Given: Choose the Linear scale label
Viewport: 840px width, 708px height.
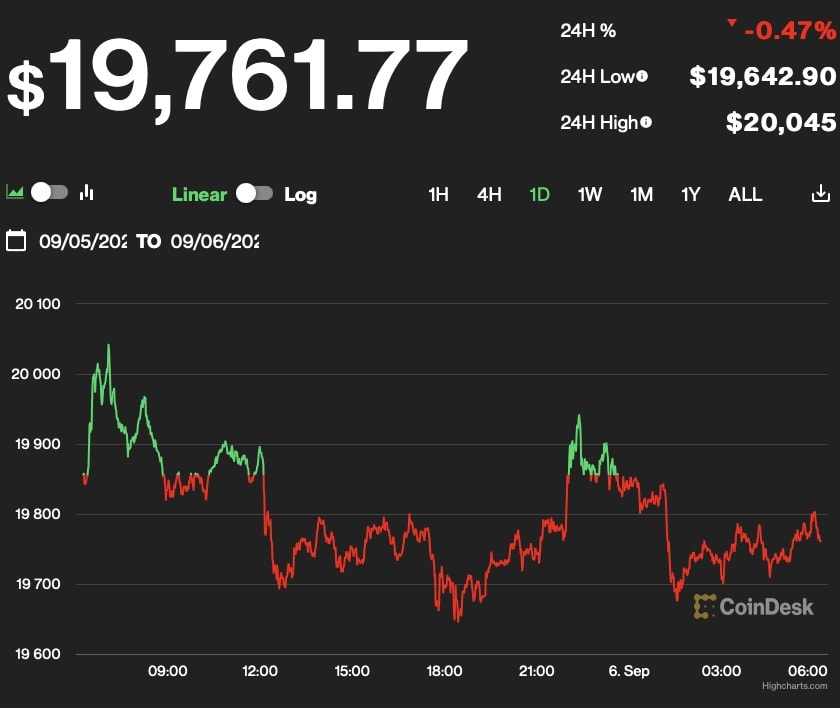Looking at the screenshot, I should pos(199,194).
